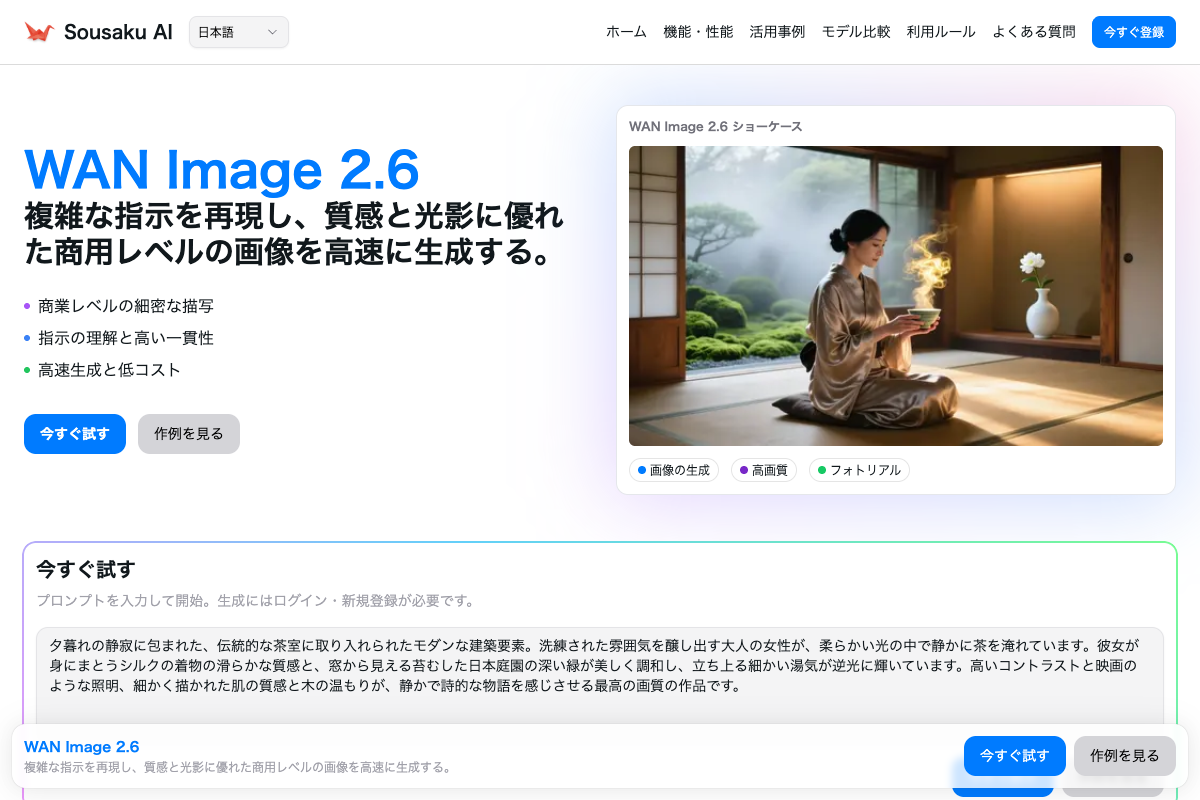This screenshot has width=1200, height=800.
Task: Click WAN Image 2.6 title in sticky bar
Action: click(x=81, y=747)
